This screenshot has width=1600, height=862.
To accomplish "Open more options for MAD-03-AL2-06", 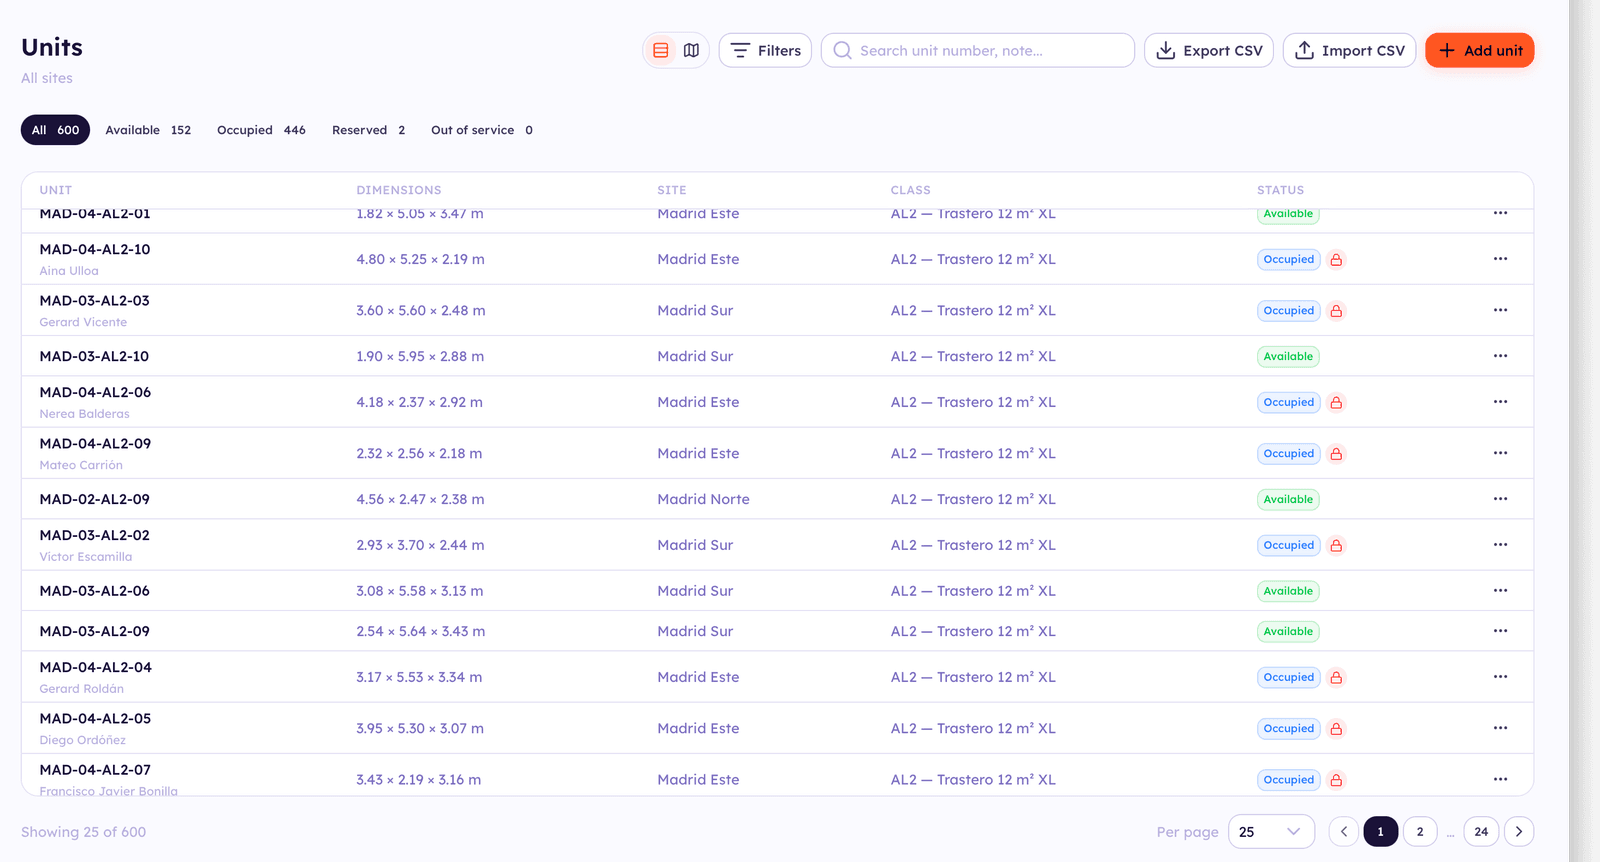I will coord(1500,591).
